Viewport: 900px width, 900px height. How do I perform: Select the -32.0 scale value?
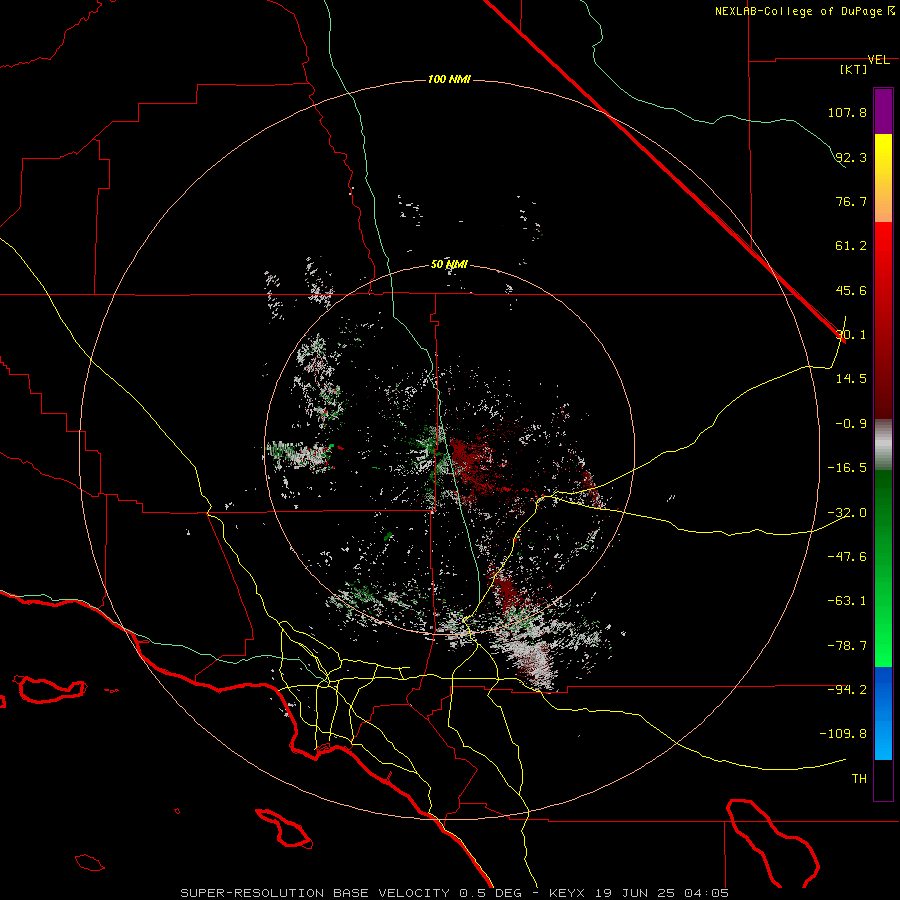pyautogui.click(x=847, y=513)
